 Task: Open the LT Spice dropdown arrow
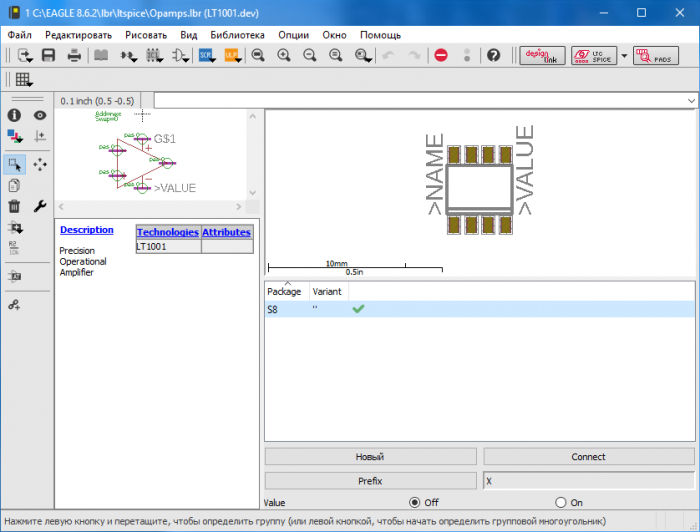click(624, 56)
